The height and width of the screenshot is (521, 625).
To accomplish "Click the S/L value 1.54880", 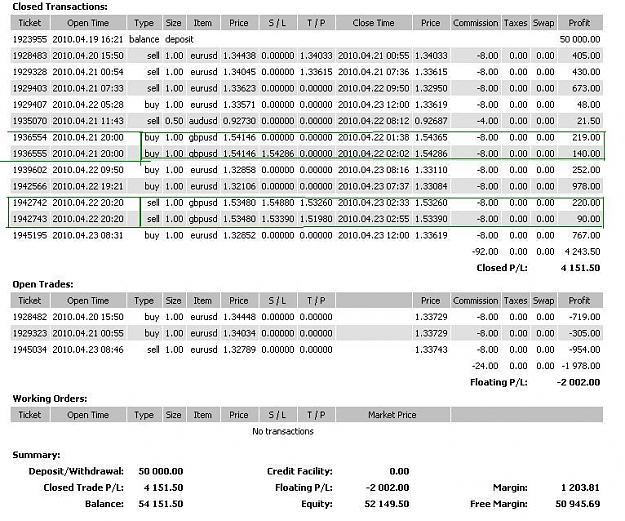I will (x=277, y=203).
